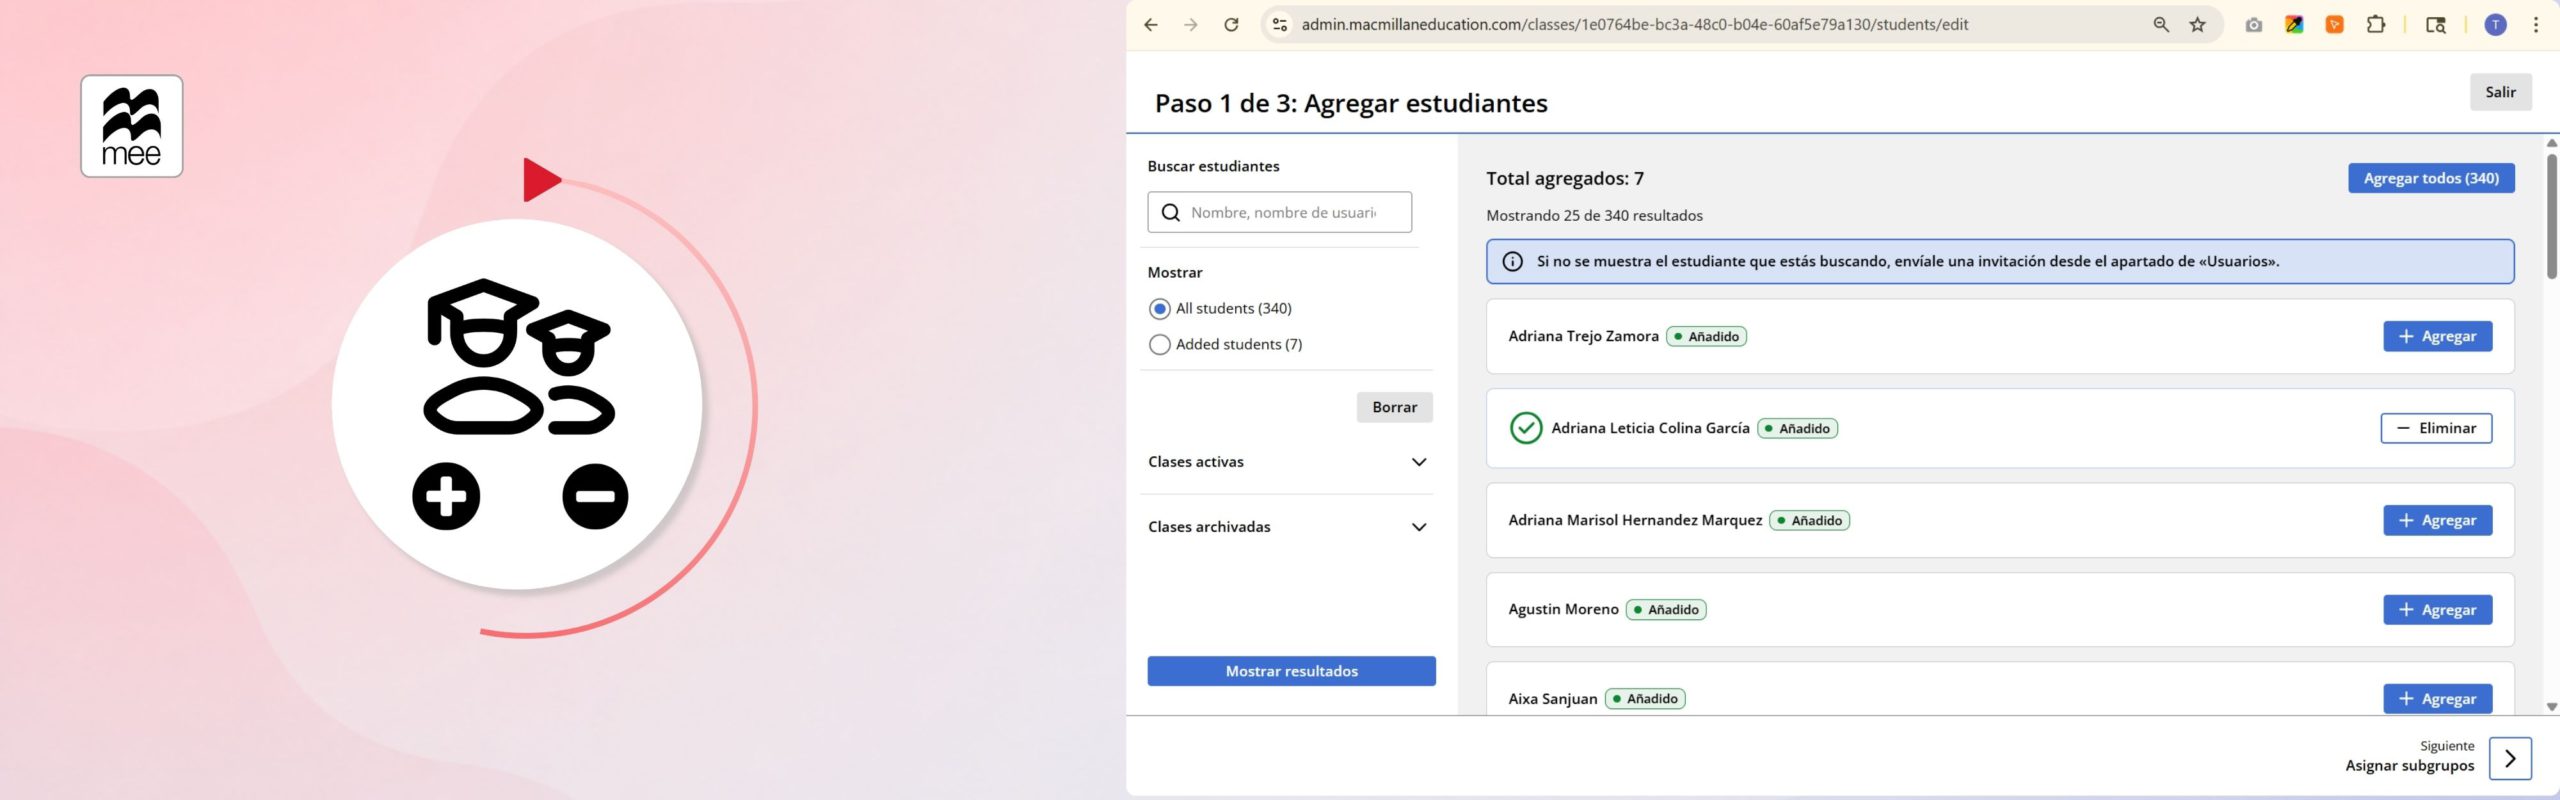The width and height of the screenshot is (2560, 800).
Task: Click the Buscar estudiantes label
Action: (x=1213, y=166)
